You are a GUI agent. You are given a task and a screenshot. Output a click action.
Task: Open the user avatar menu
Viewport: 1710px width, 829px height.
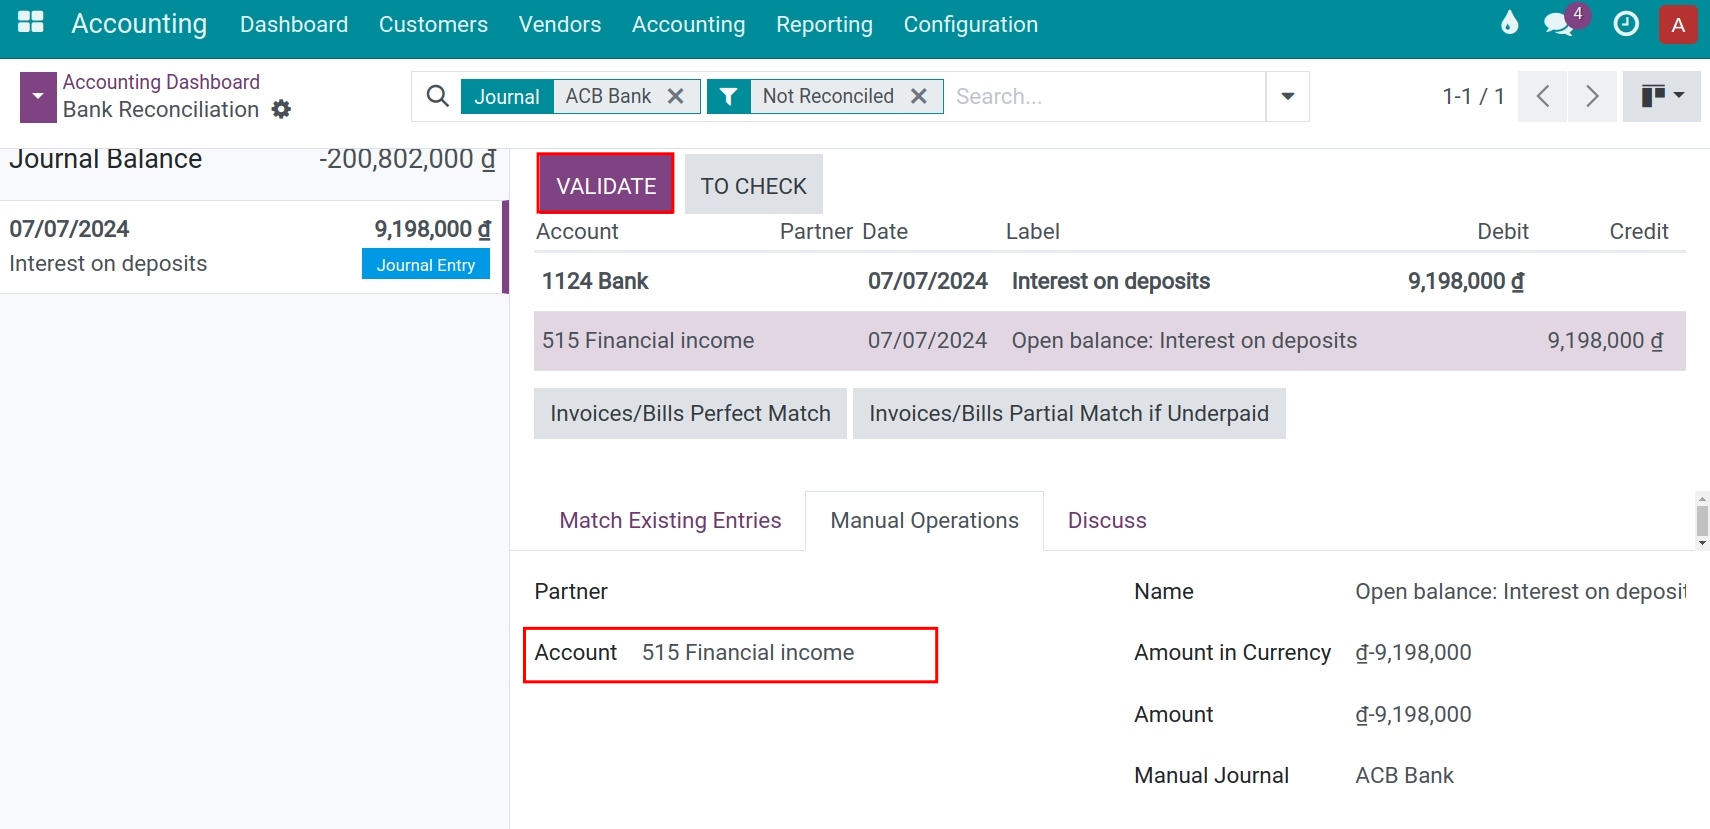pyautogui.click(x=1678, y=25)
